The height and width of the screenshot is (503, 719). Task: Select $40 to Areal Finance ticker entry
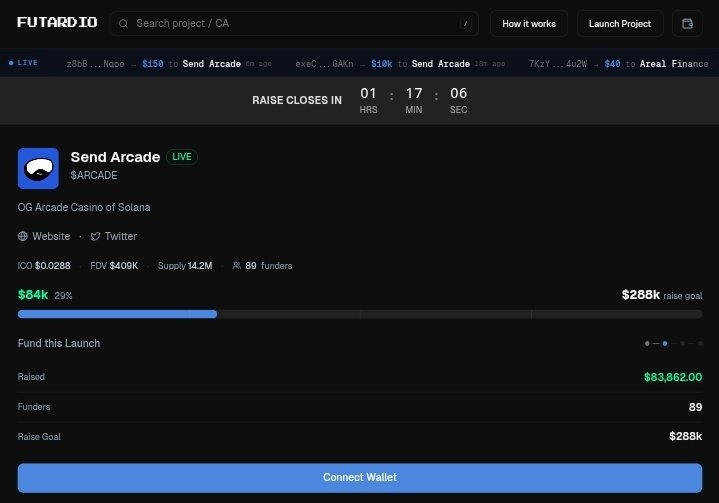coord(619,64)
